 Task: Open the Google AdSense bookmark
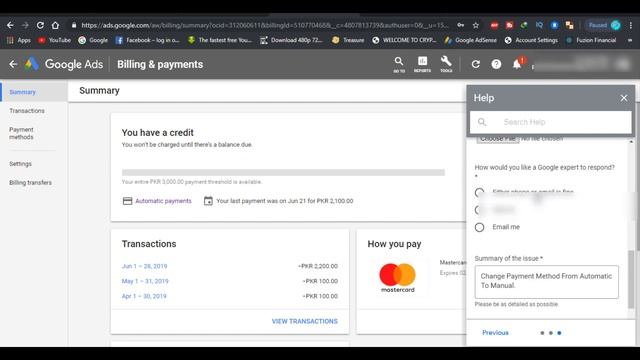(x=471, y=40)
